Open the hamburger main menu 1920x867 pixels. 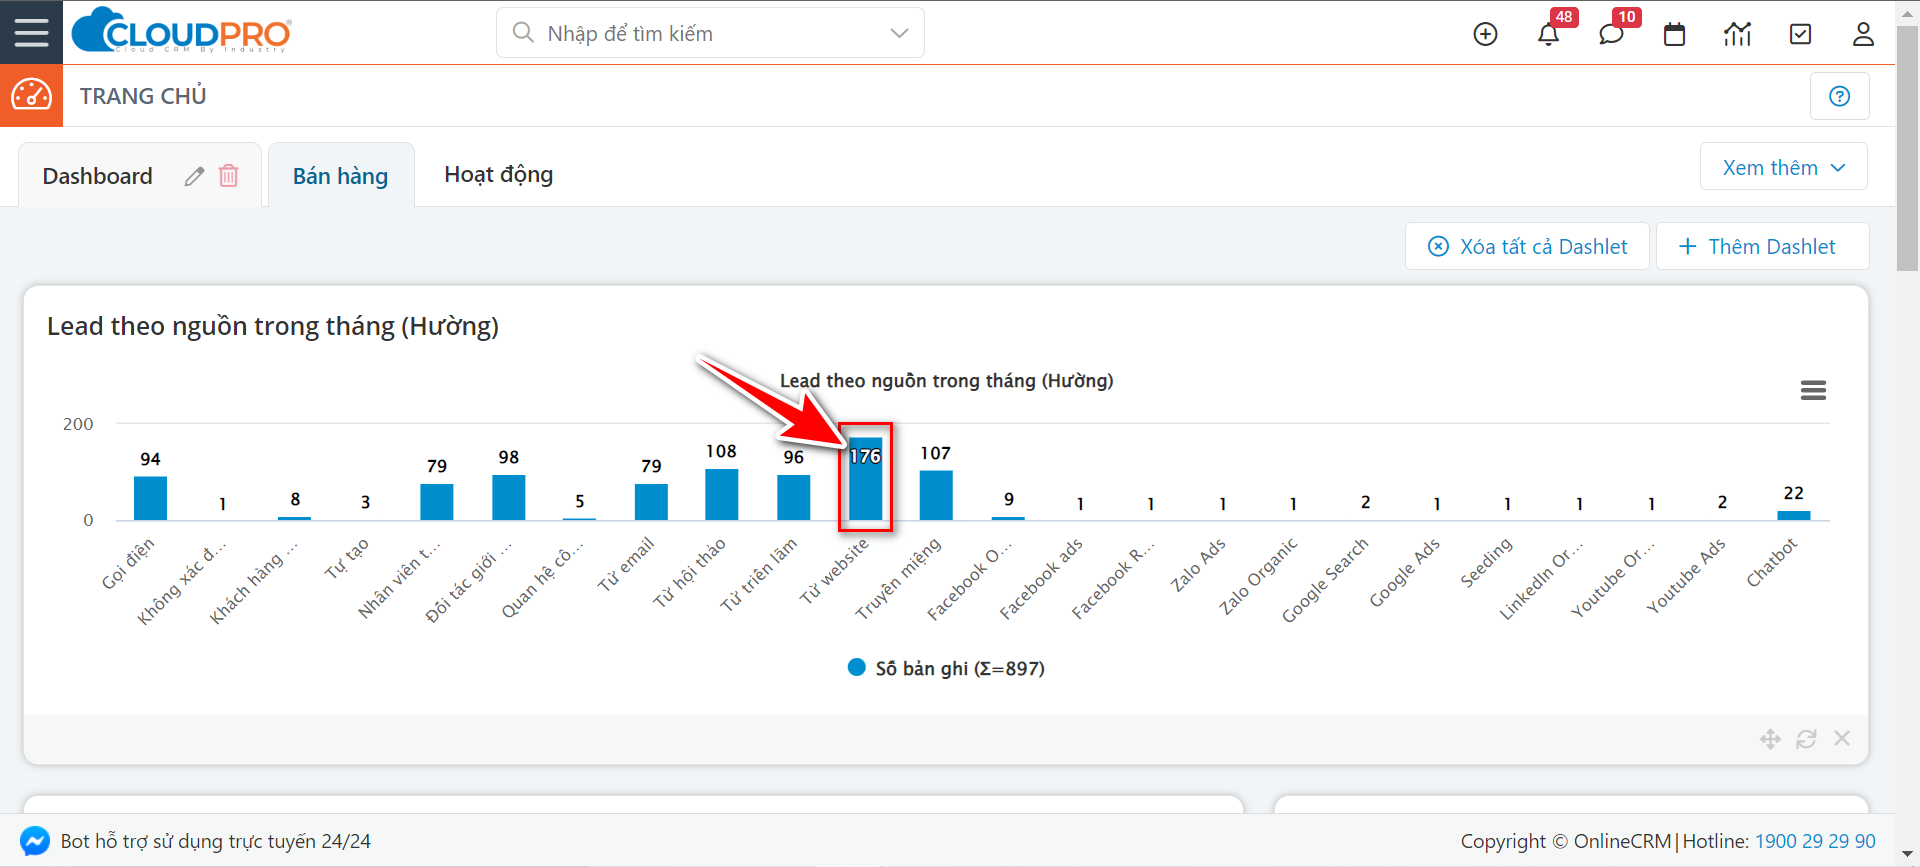tap(31, 32)
